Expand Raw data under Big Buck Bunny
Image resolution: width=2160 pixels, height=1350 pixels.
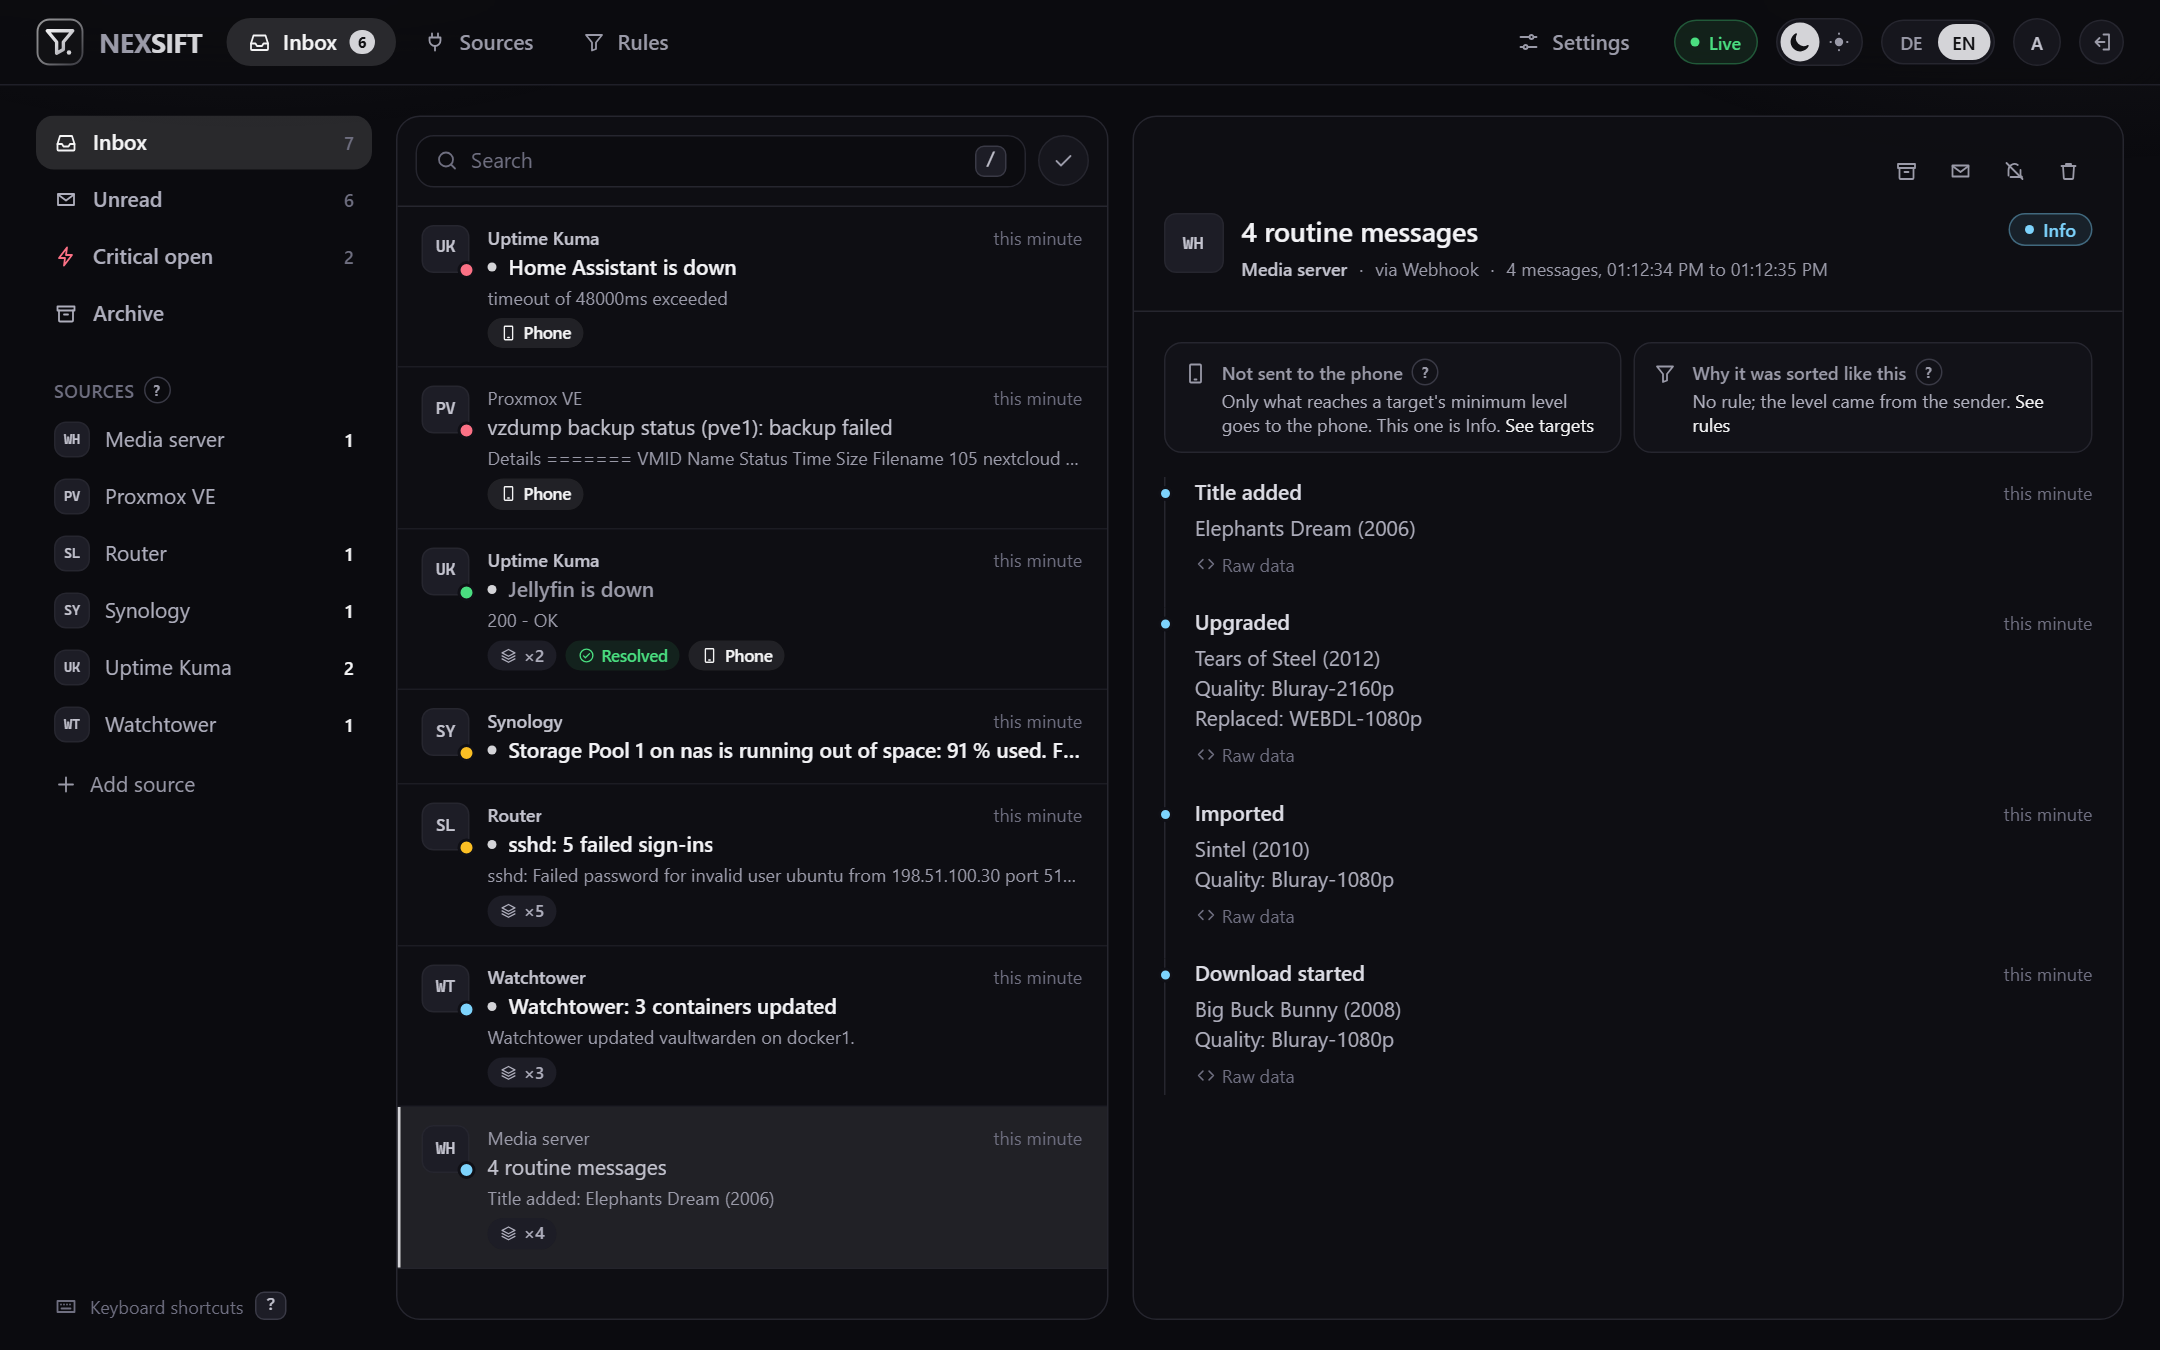coord(1246,1077)
